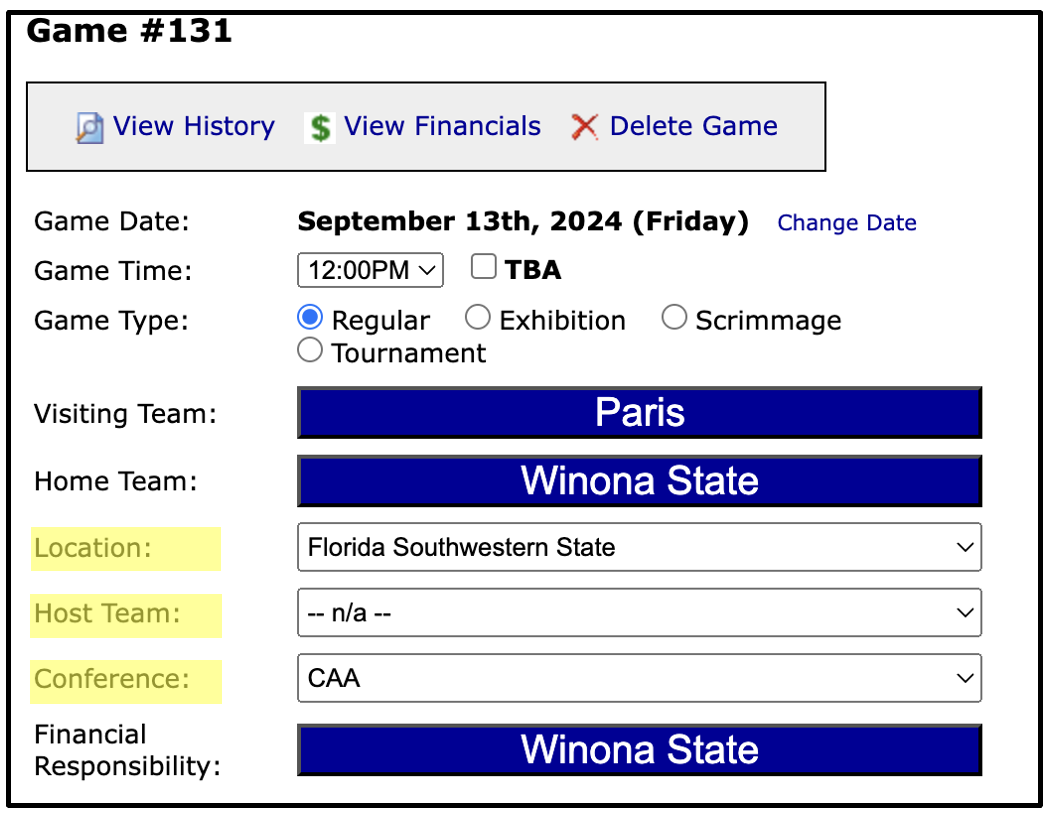The image size is (1054, 818).
Task: Click the View History magnifier icon
Action: pyautogui.click(x=89, y=128)
